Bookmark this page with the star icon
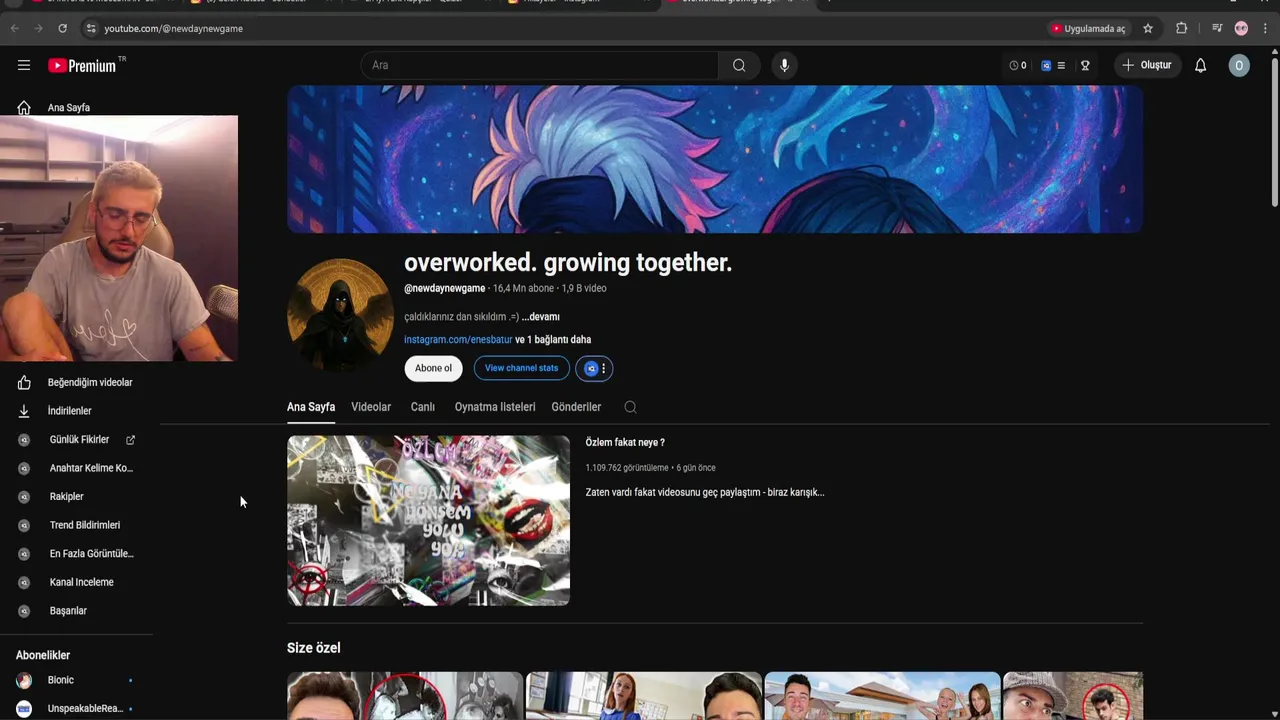This screenshot has width=1280, height=720. (x=1148, y=28)
